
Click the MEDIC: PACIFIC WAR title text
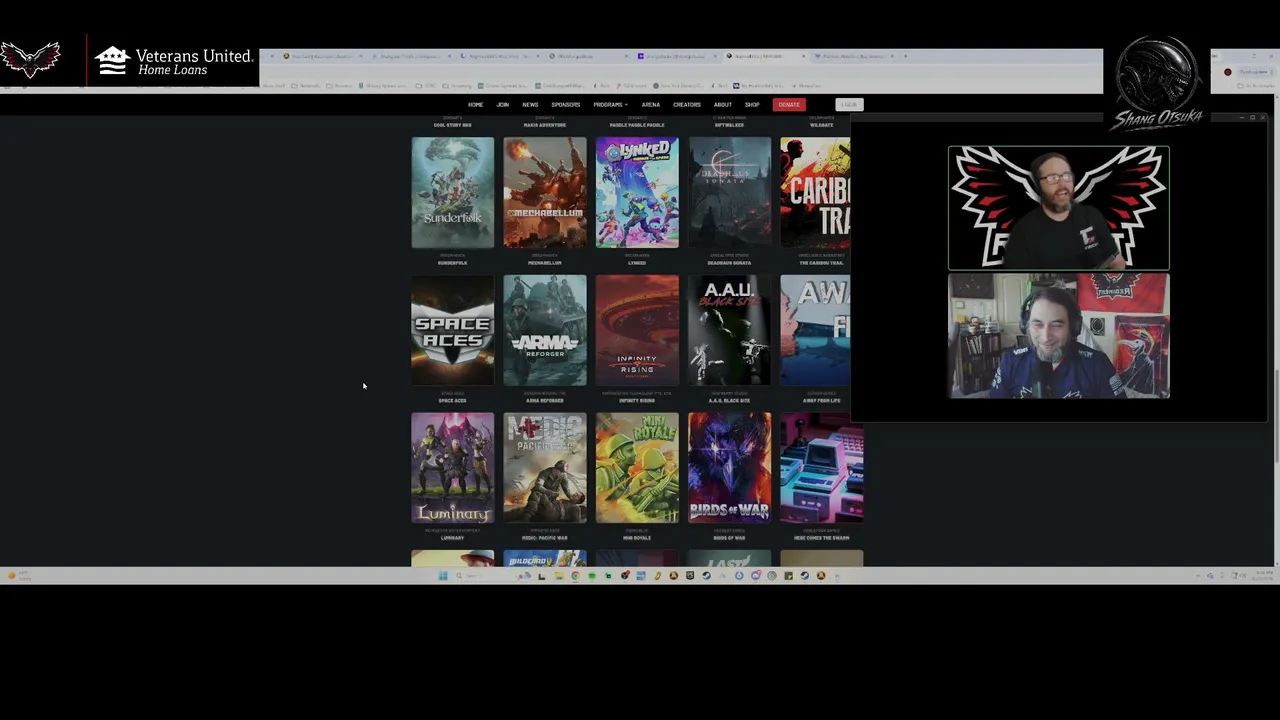coord(545,538)
